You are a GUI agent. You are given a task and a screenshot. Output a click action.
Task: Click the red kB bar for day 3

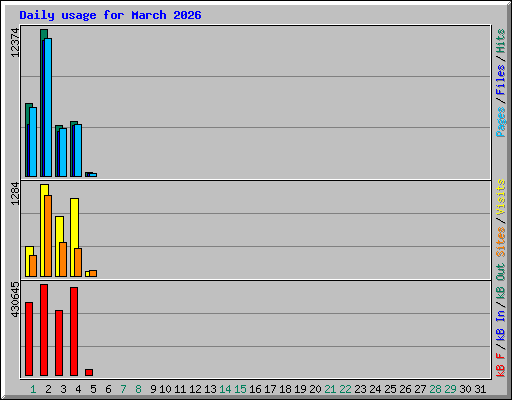59,343
